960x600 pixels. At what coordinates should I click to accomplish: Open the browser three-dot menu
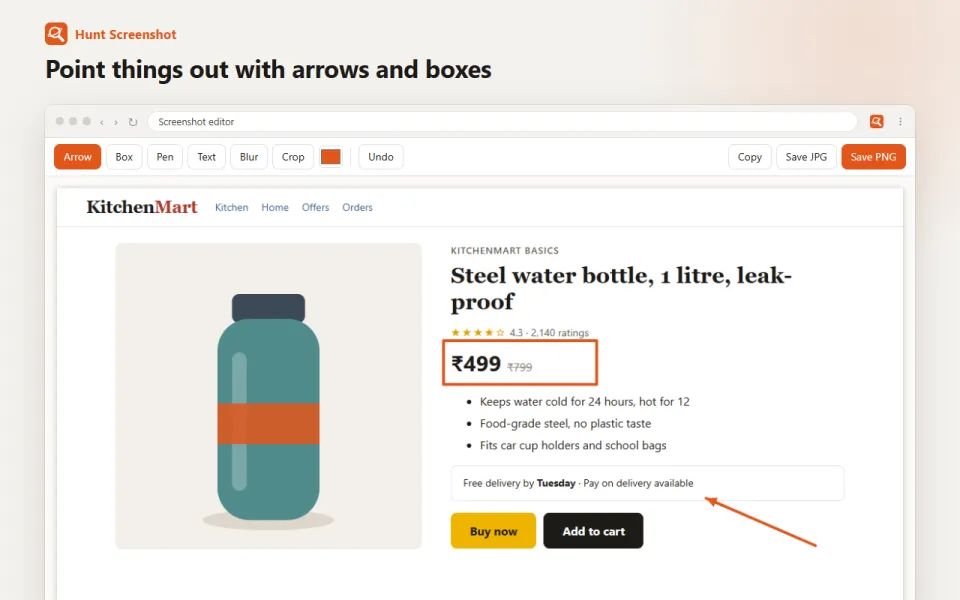coord(900,122)
